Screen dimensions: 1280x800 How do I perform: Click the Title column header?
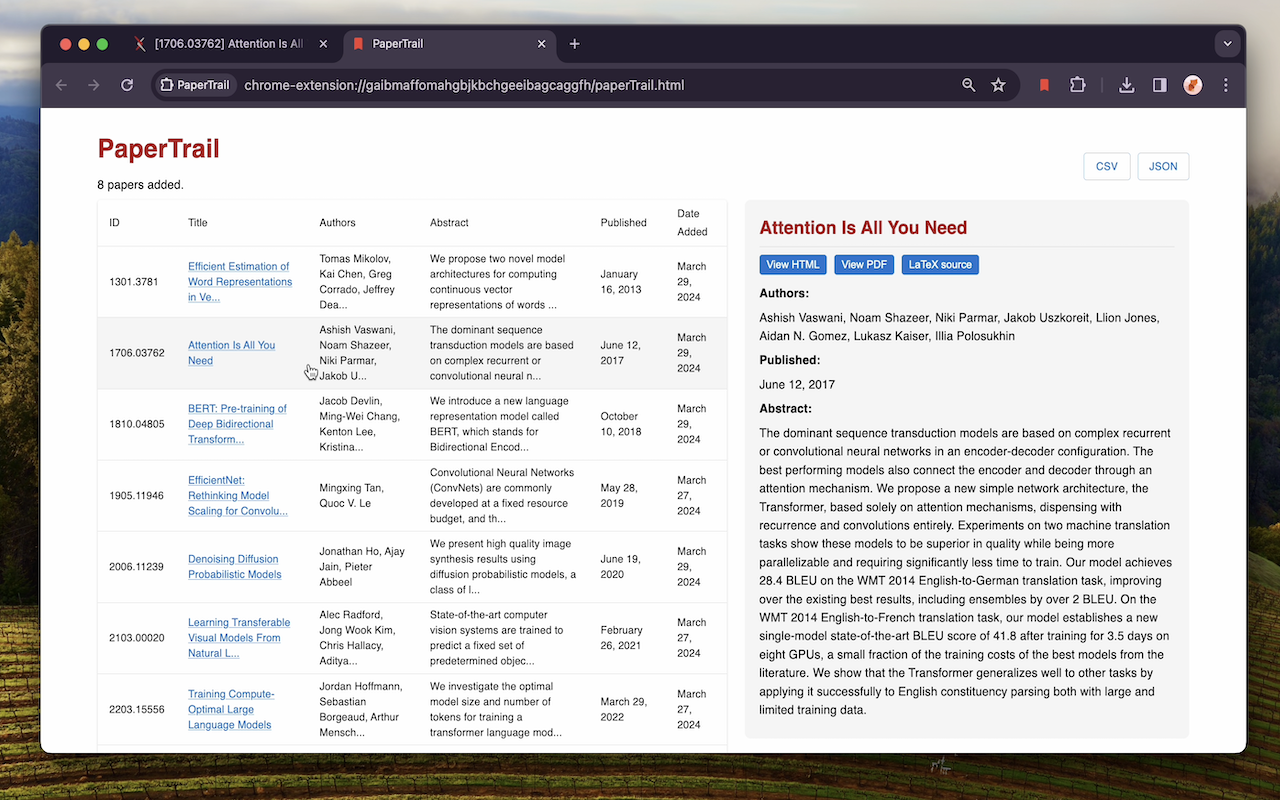click(198, 223)
